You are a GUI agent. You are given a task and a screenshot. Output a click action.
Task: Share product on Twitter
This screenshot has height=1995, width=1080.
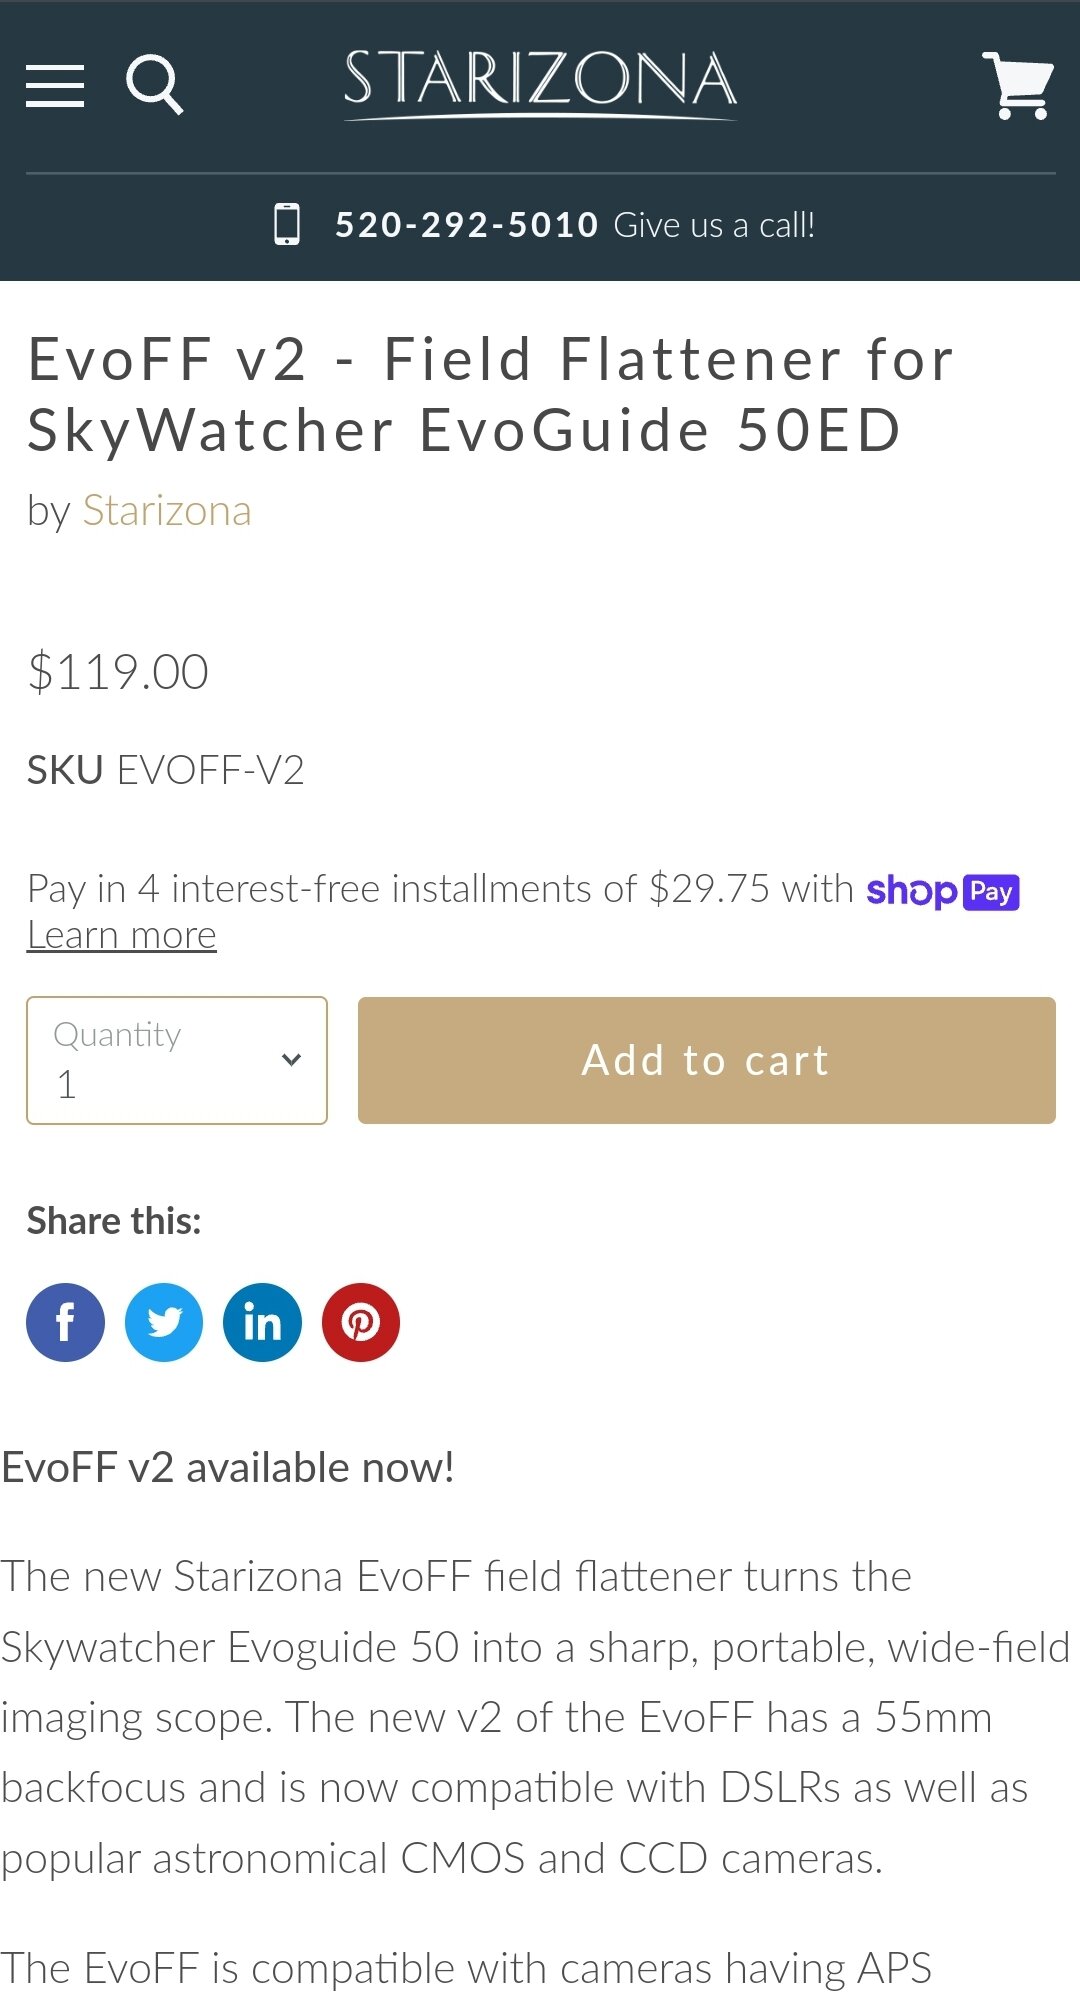pos(164,1322)
